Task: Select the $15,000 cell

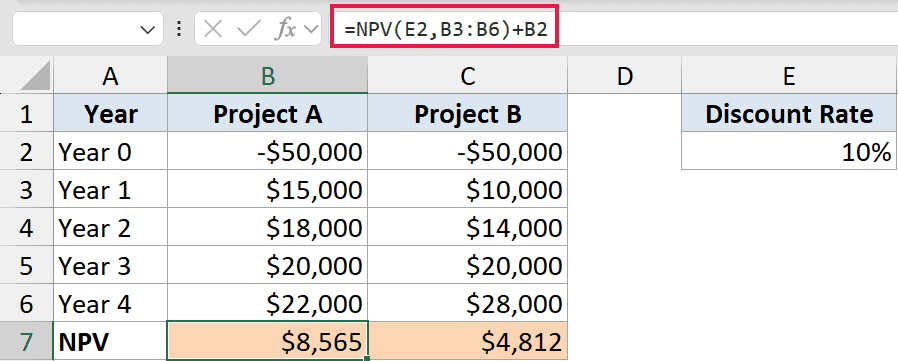Action: point(267,190)
